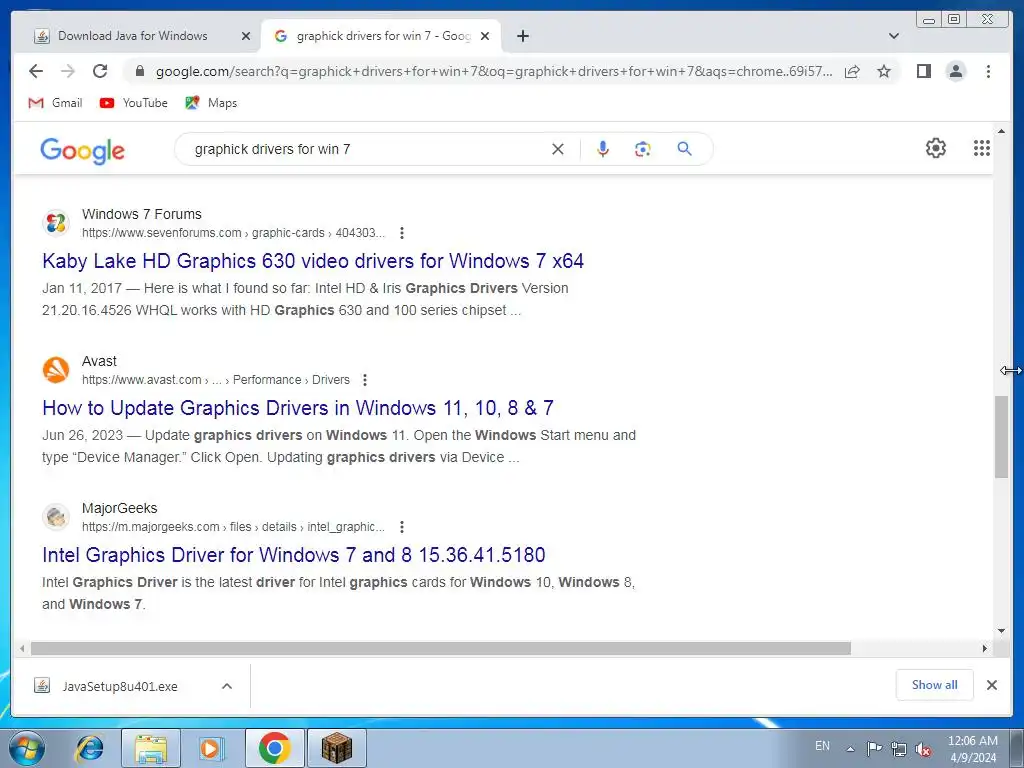Select the graphick drivers for win 7 tab
Screen dimensions: 1024x768
pyautogui.click(x=383, y=36)
